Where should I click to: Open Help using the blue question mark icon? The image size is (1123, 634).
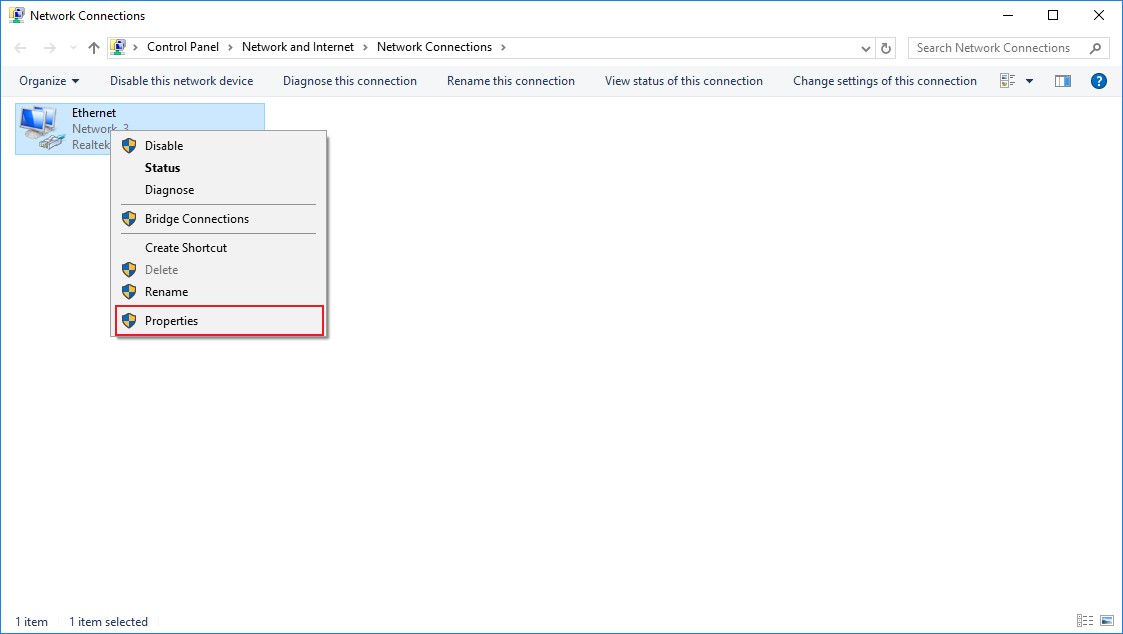tap(1098, 81)
